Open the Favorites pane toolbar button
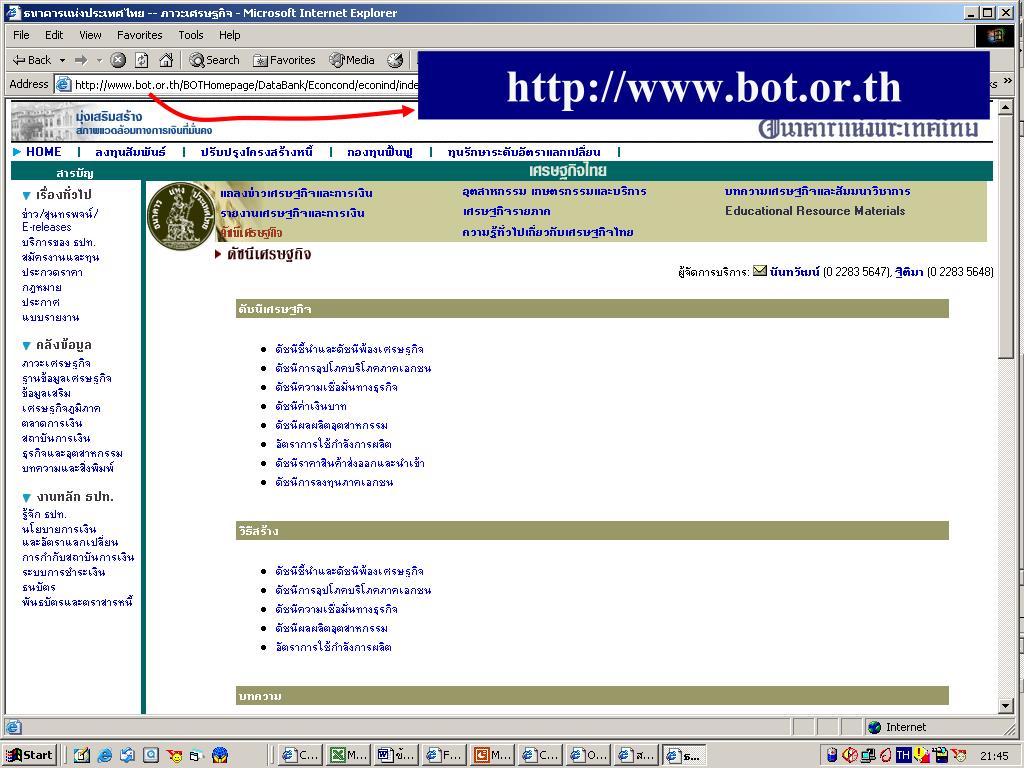Viewport: 1024px width, 768px height. 284,60
